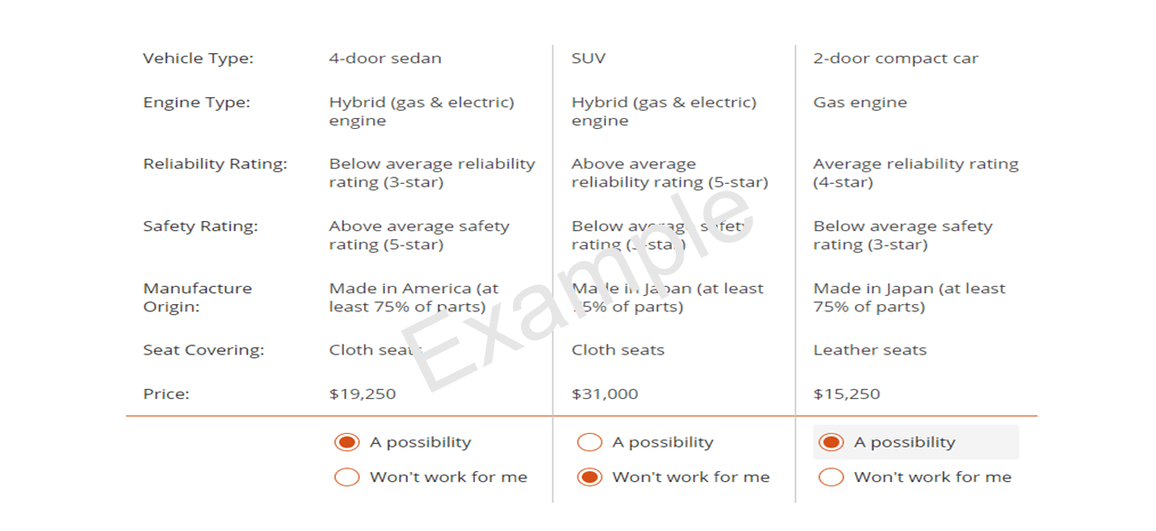Click the "Reliability Rating:" row label
The height and width of the screenshot is (531, 1156).
[x=215, y=164]
